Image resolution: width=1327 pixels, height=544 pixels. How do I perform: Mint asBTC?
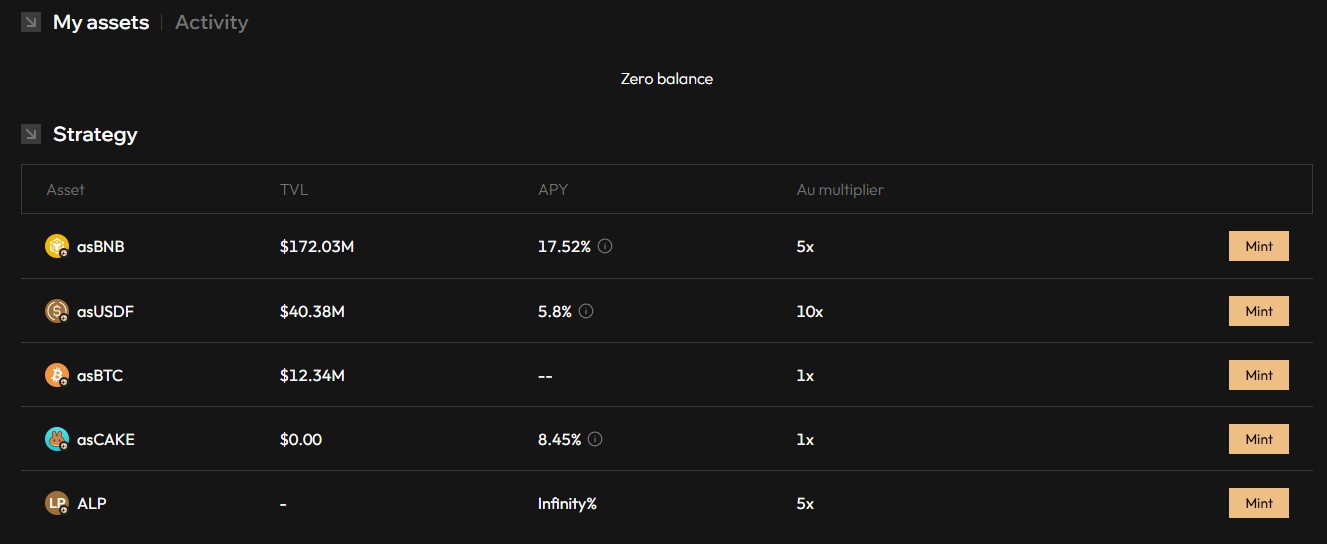click(1259, 375)
